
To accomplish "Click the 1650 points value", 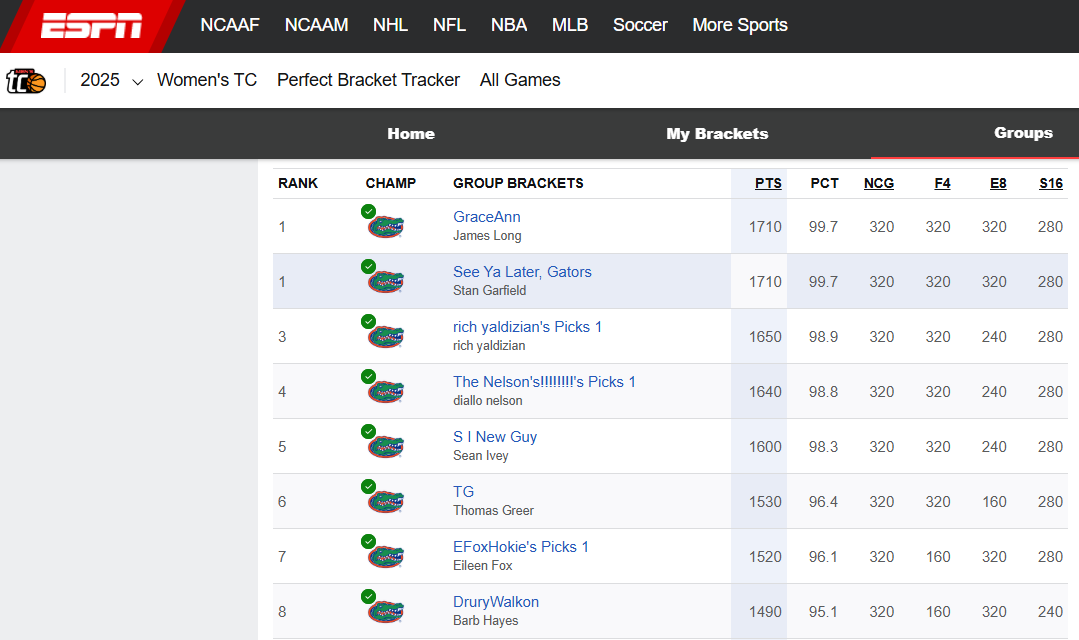I will [765, 337].
